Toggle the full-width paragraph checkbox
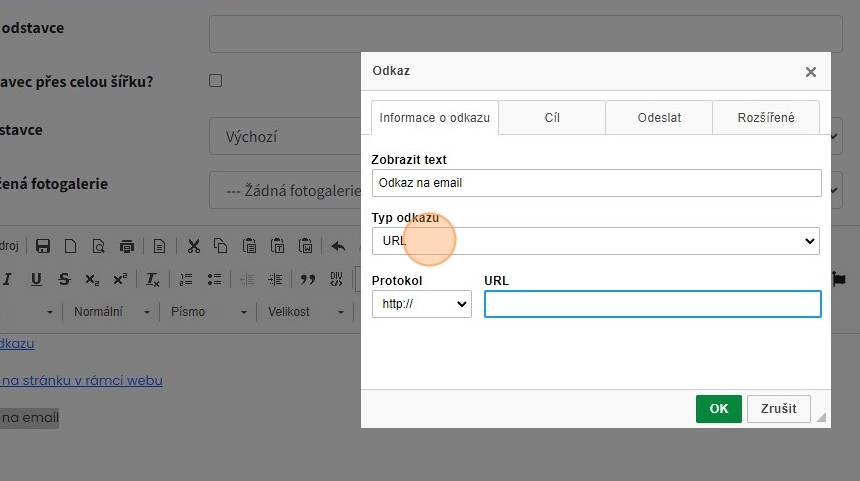This screenshot has width=860, height=481. 215,81
